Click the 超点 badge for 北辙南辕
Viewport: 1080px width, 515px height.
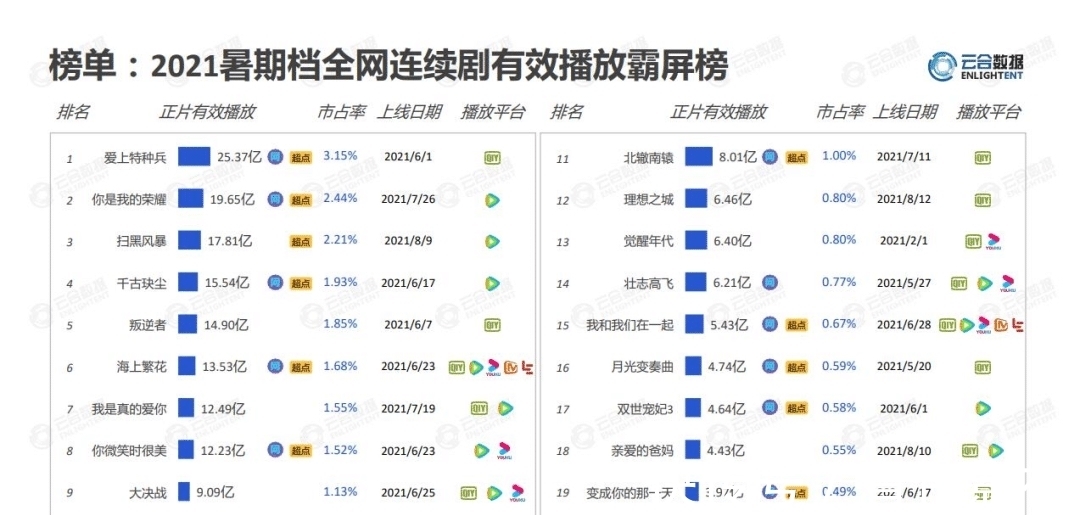coord(797,158)
